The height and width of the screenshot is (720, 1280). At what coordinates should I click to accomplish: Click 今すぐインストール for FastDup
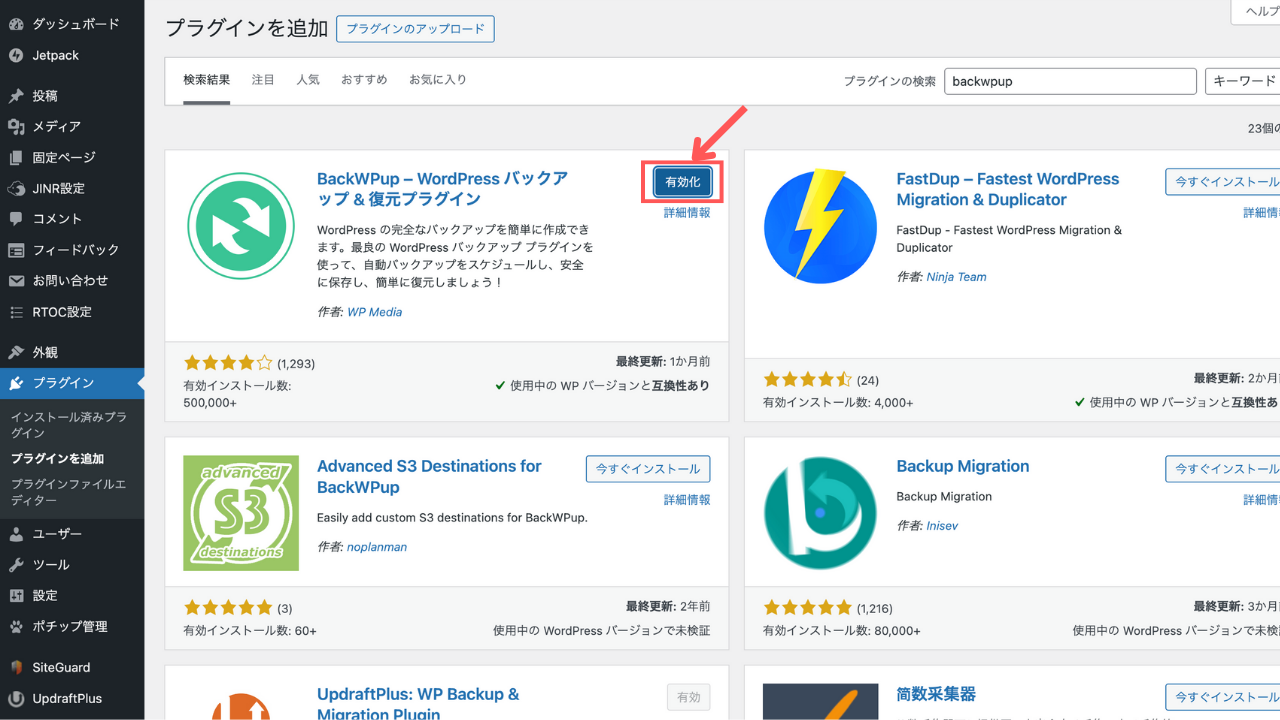(1223, 182)
